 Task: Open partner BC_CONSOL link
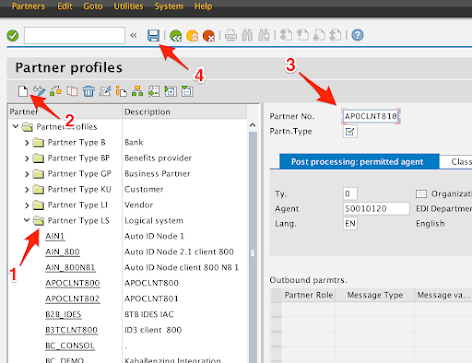click(x=70, y=346)
